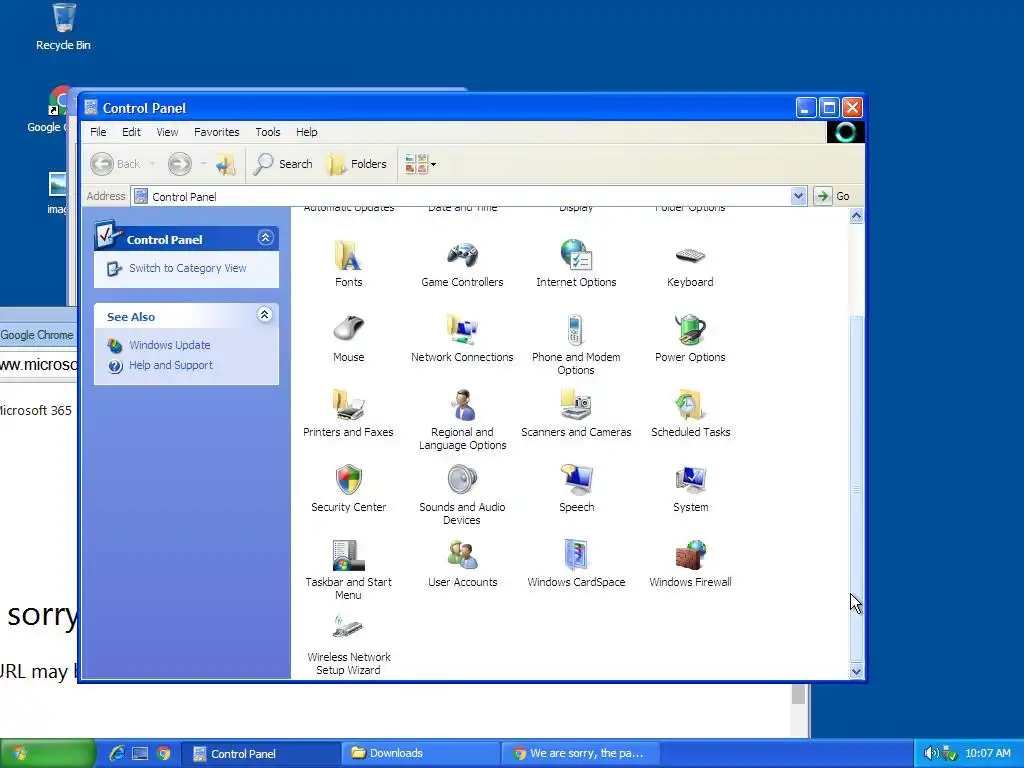This screenshot has height=768, width=1024.
Task: Open Phone and Modem Options icon
Action: point(576,345)
